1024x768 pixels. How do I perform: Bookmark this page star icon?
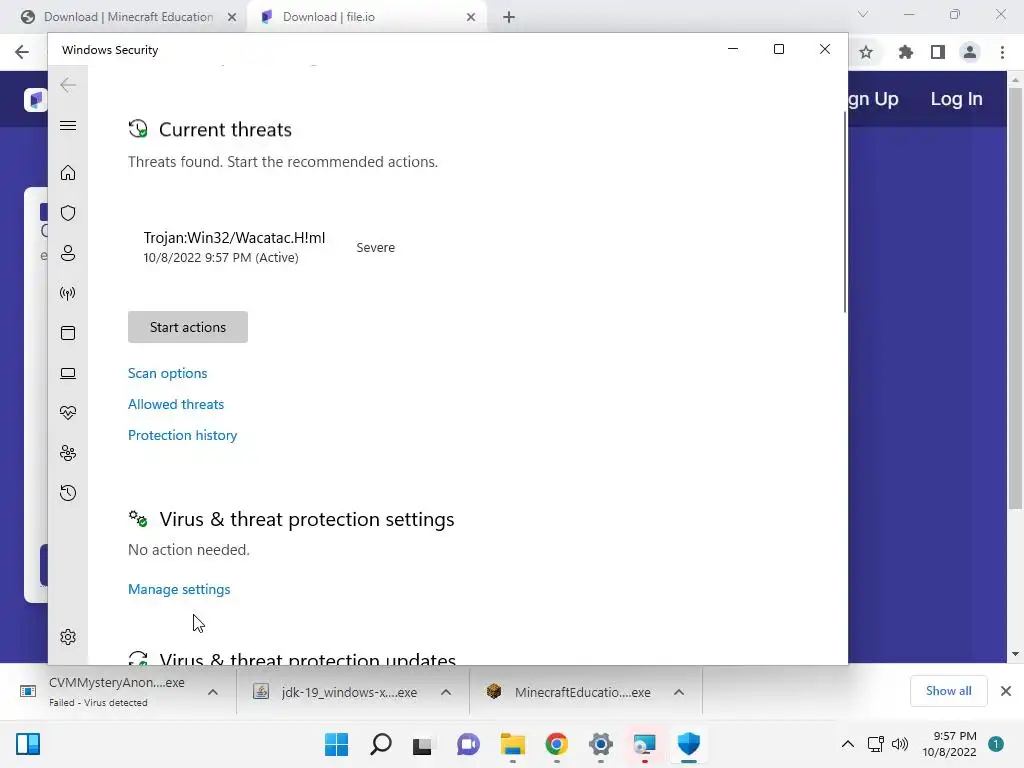pyautogui.click(x=866, y=52)
